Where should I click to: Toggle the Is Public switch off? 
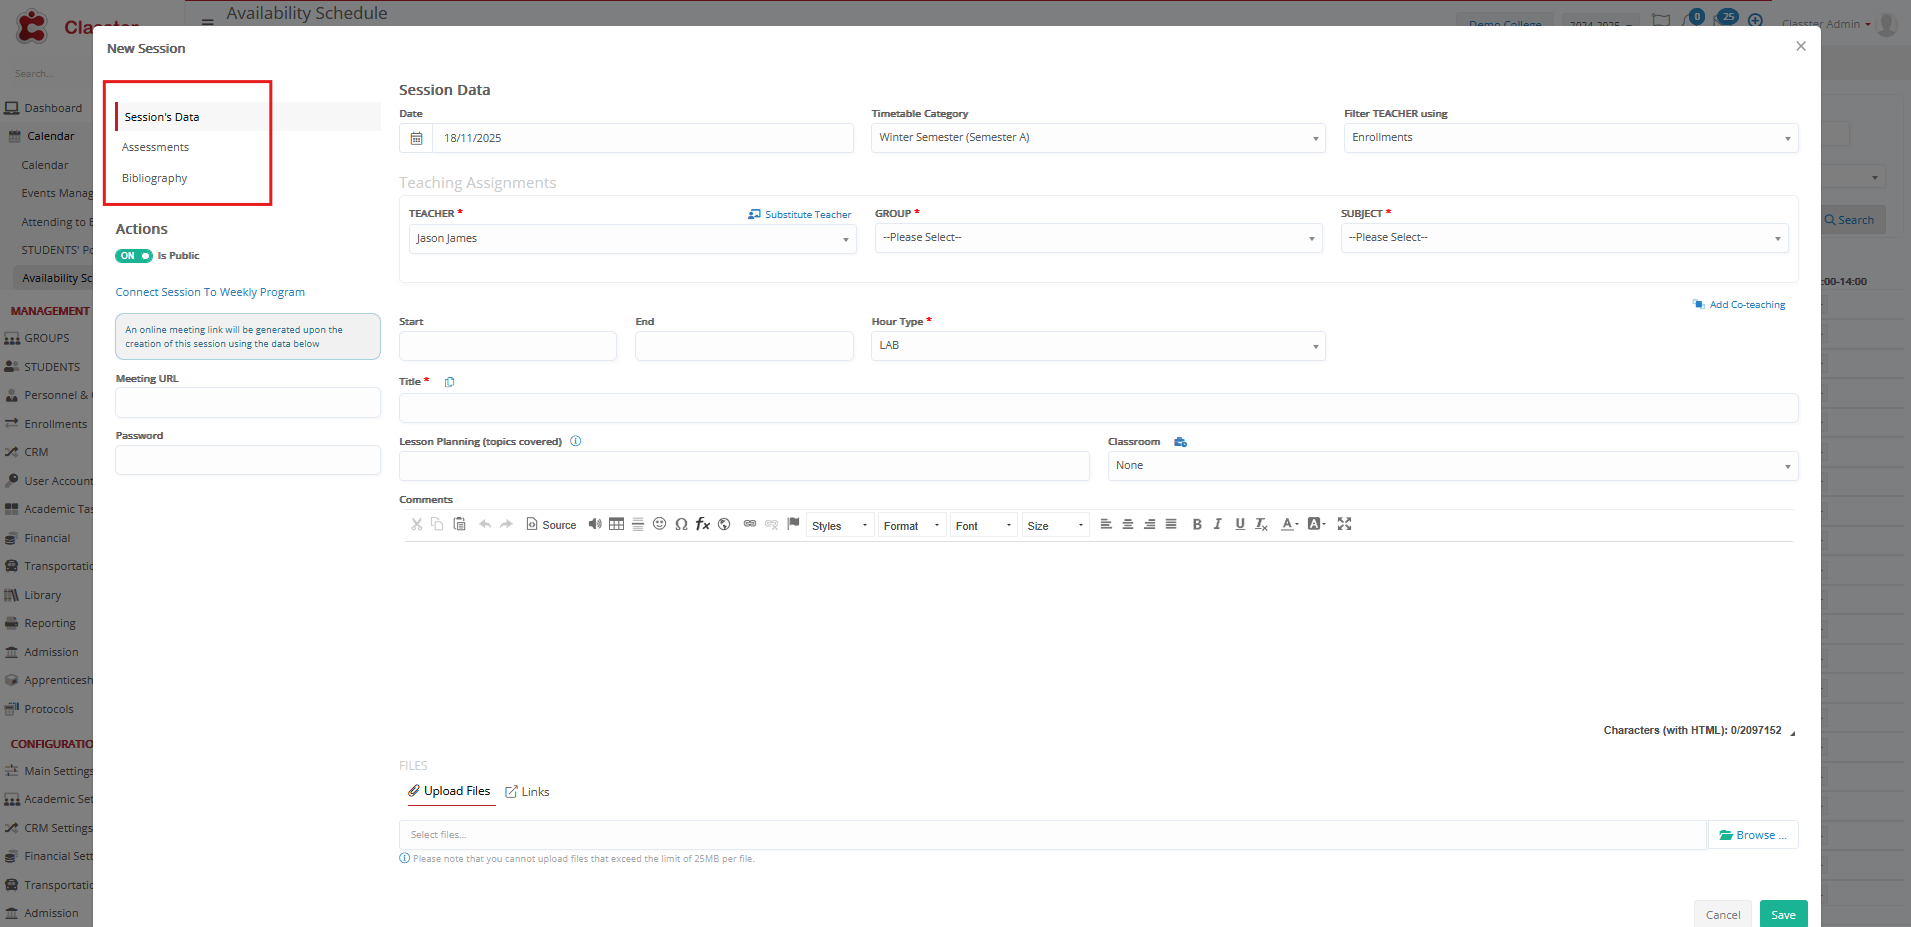click(x=134, y=256)
